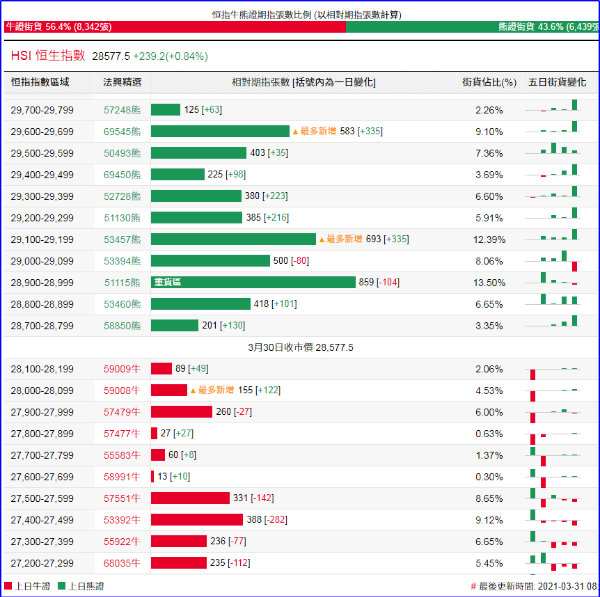
Task: Open featured bull warrant 68035牛
Action: [122, 563]
